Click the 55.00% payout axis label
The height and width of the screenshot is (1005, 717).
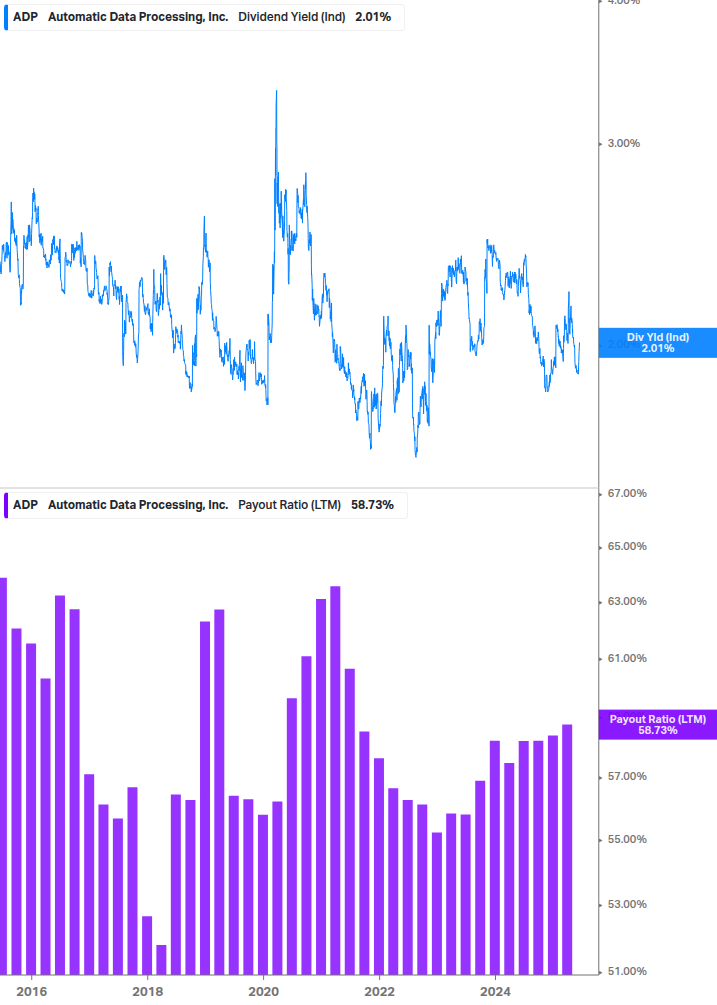click(x=627, y=840)
